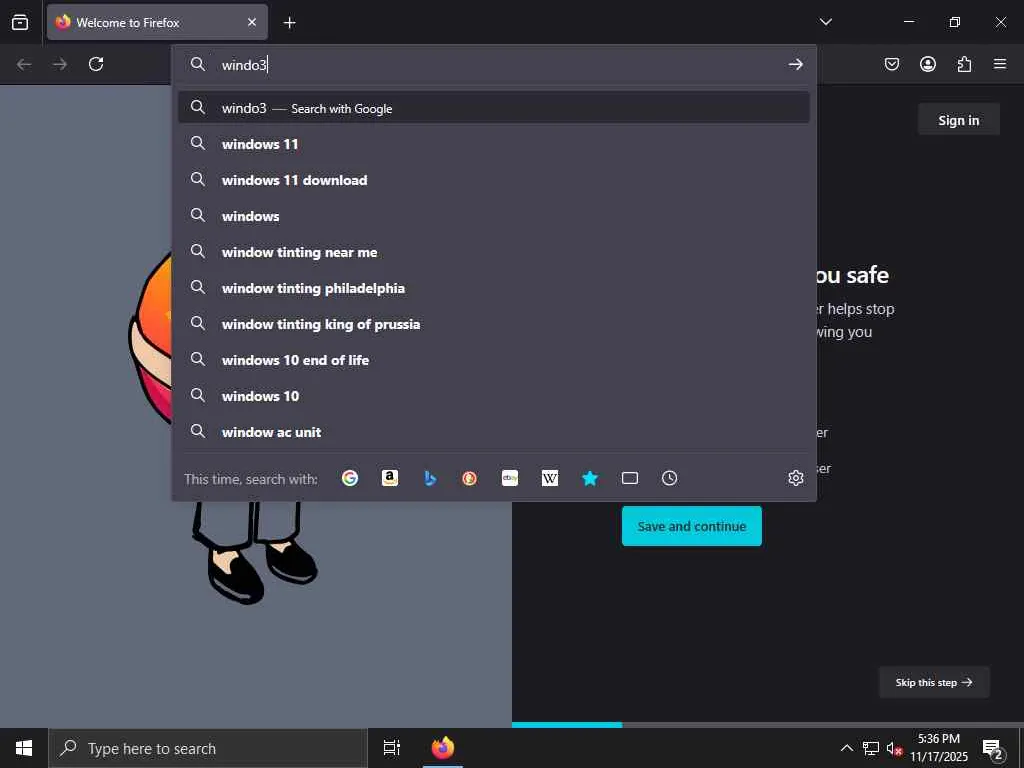Click the taskbar search box
Image resolution: width=1024 pixels, height=768 pixels.
208,748
